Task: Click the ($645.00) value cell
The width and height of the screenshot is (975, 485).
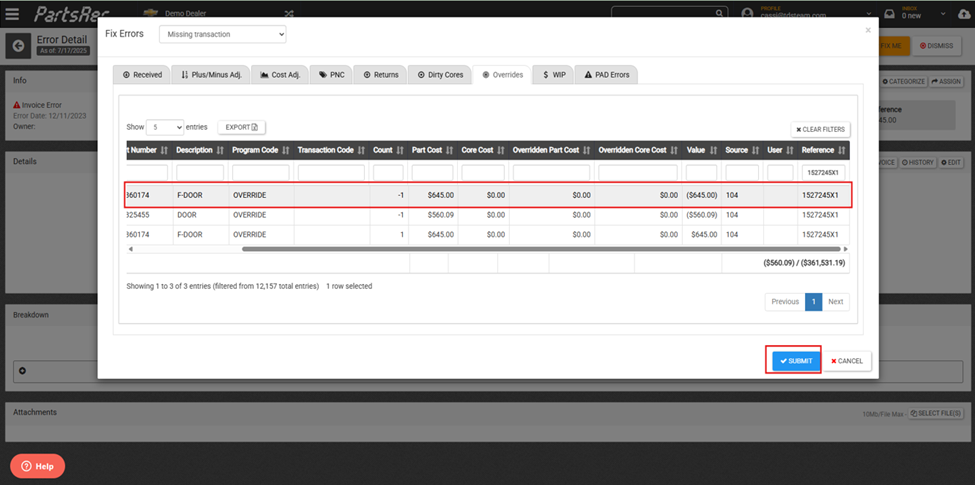Action: tap(702, 195)
